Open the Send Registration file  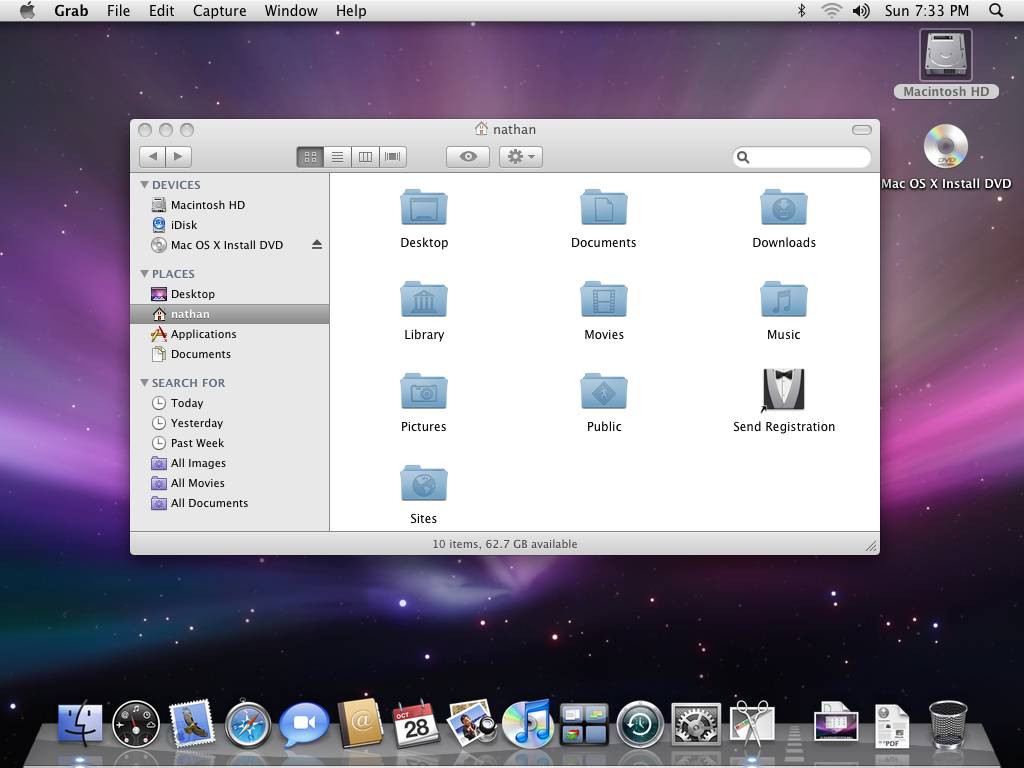tap(784, 390)
